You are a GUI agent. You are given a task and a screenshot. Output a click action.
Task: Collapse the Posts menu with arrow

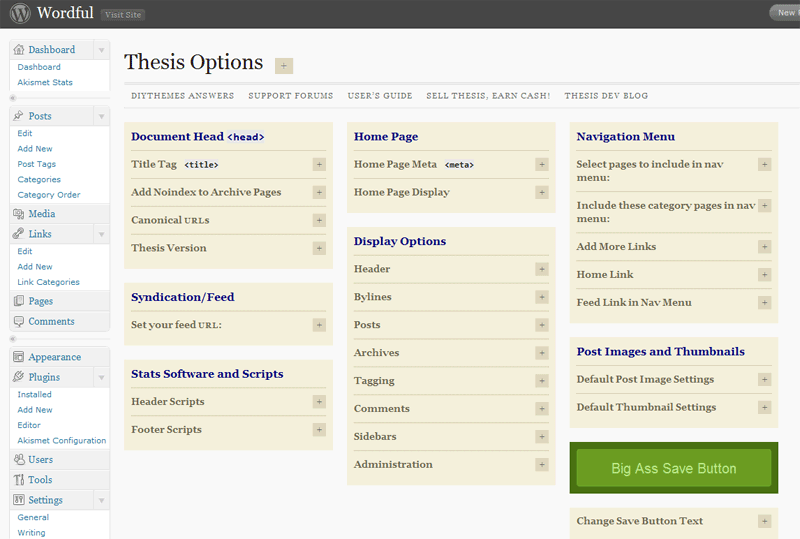(x=100, y=116)
